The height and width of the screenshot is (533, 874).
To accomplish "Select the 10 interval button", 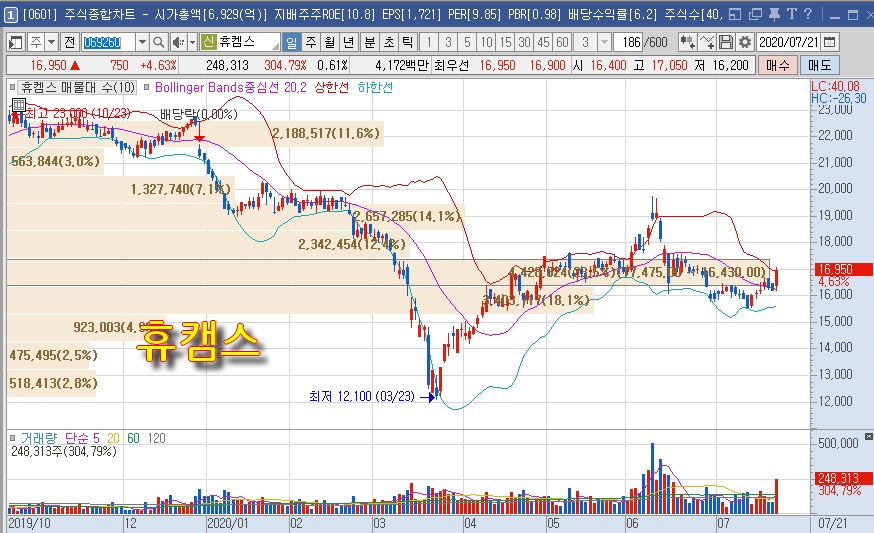I will coord(486,42).
